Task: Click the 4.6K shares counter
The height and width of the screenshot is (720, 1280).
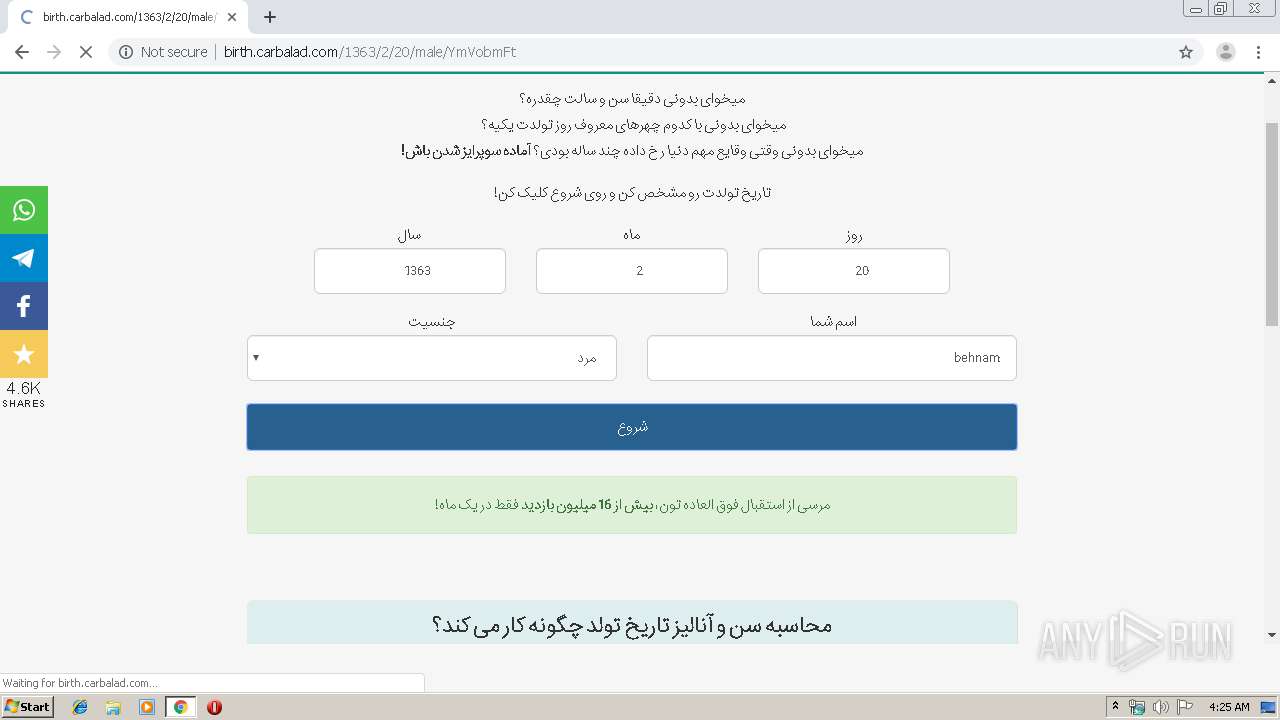Action: click(24, 394)
